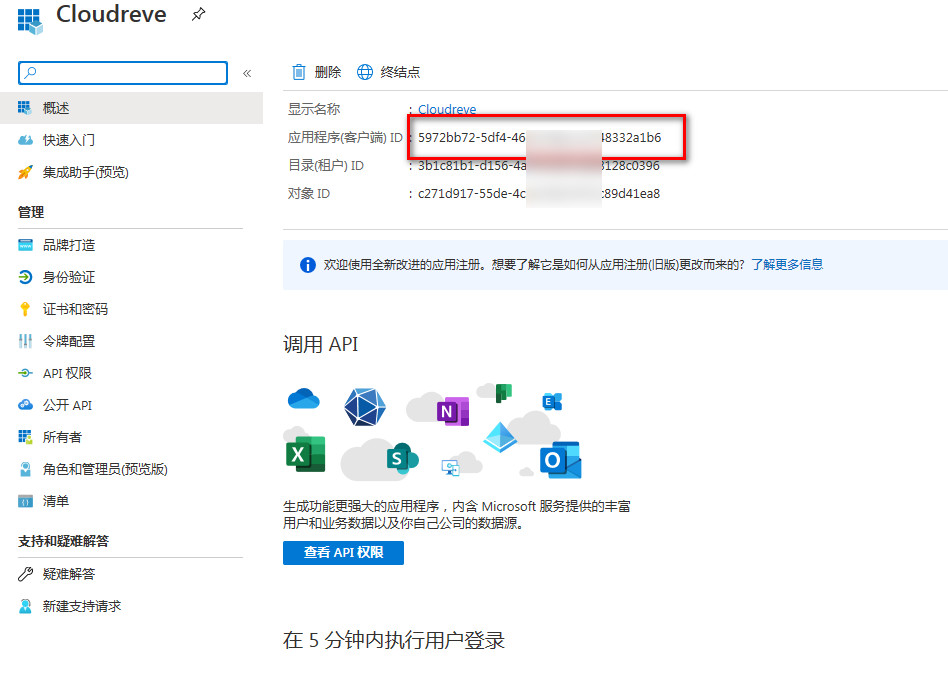This screenshot has height=696, width=948.
Task: Click the 令牌配置 sliders icon
Action: 25,341
